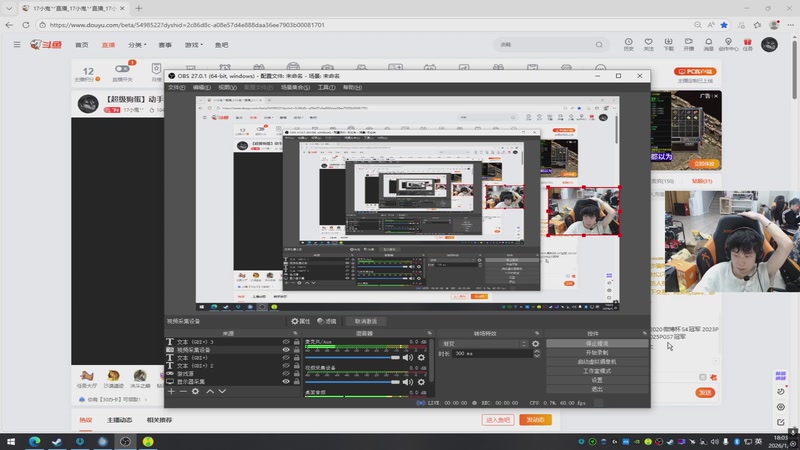
Task: Hide the 视频采集设备 source via eye
Action: [x=286, y=350]
